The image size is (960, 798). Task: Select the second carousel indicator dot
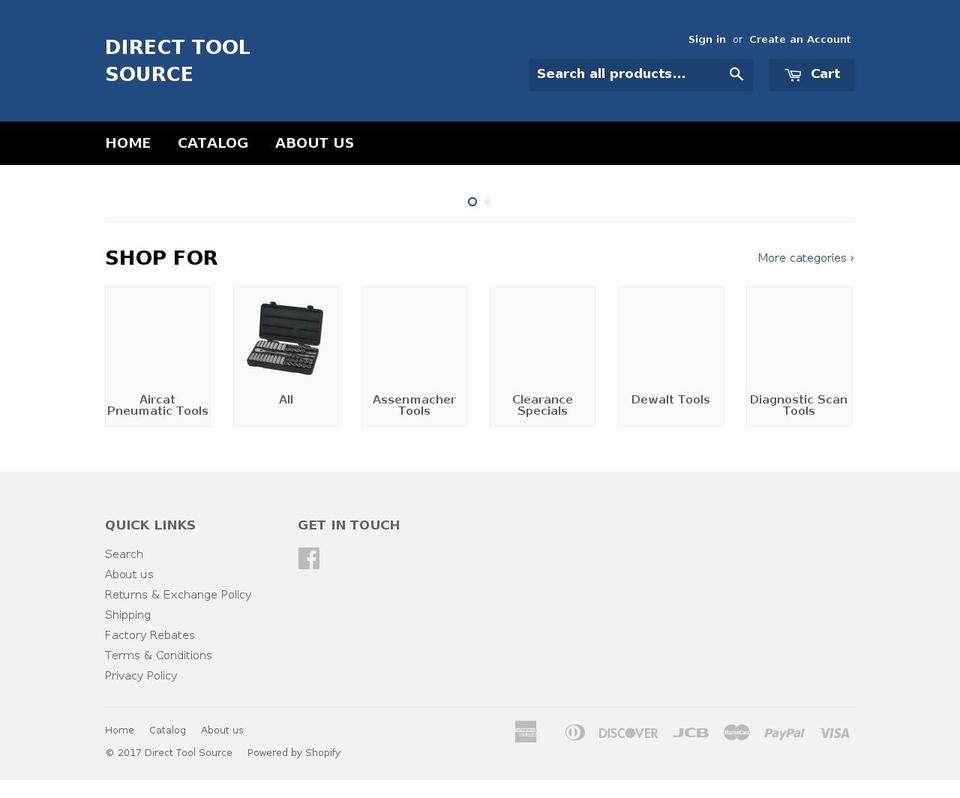tap(488, 202)
